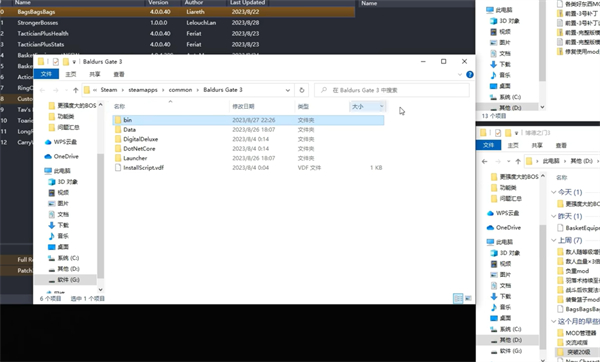
Task: Select the BagsBagsBags mod row
Action: tap(177, 12)
